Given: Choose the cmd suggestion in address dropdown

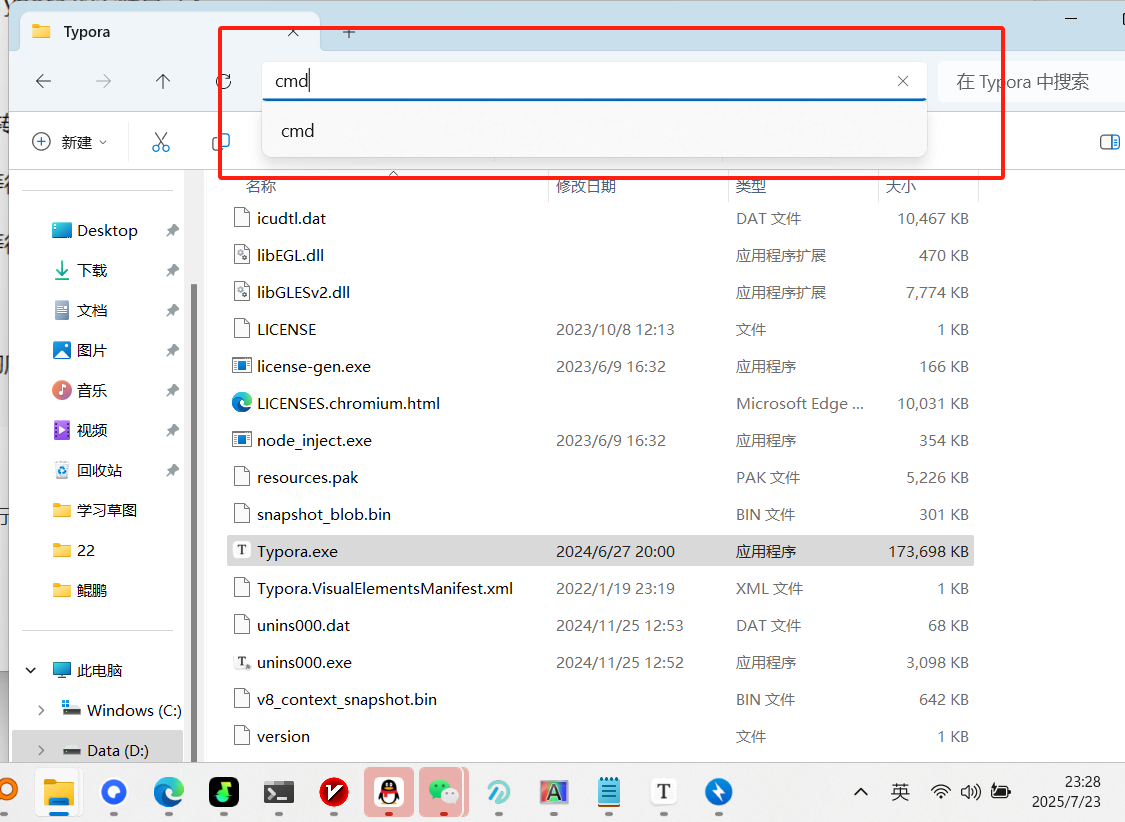Looking at the screenshot, I should (594, 131).
